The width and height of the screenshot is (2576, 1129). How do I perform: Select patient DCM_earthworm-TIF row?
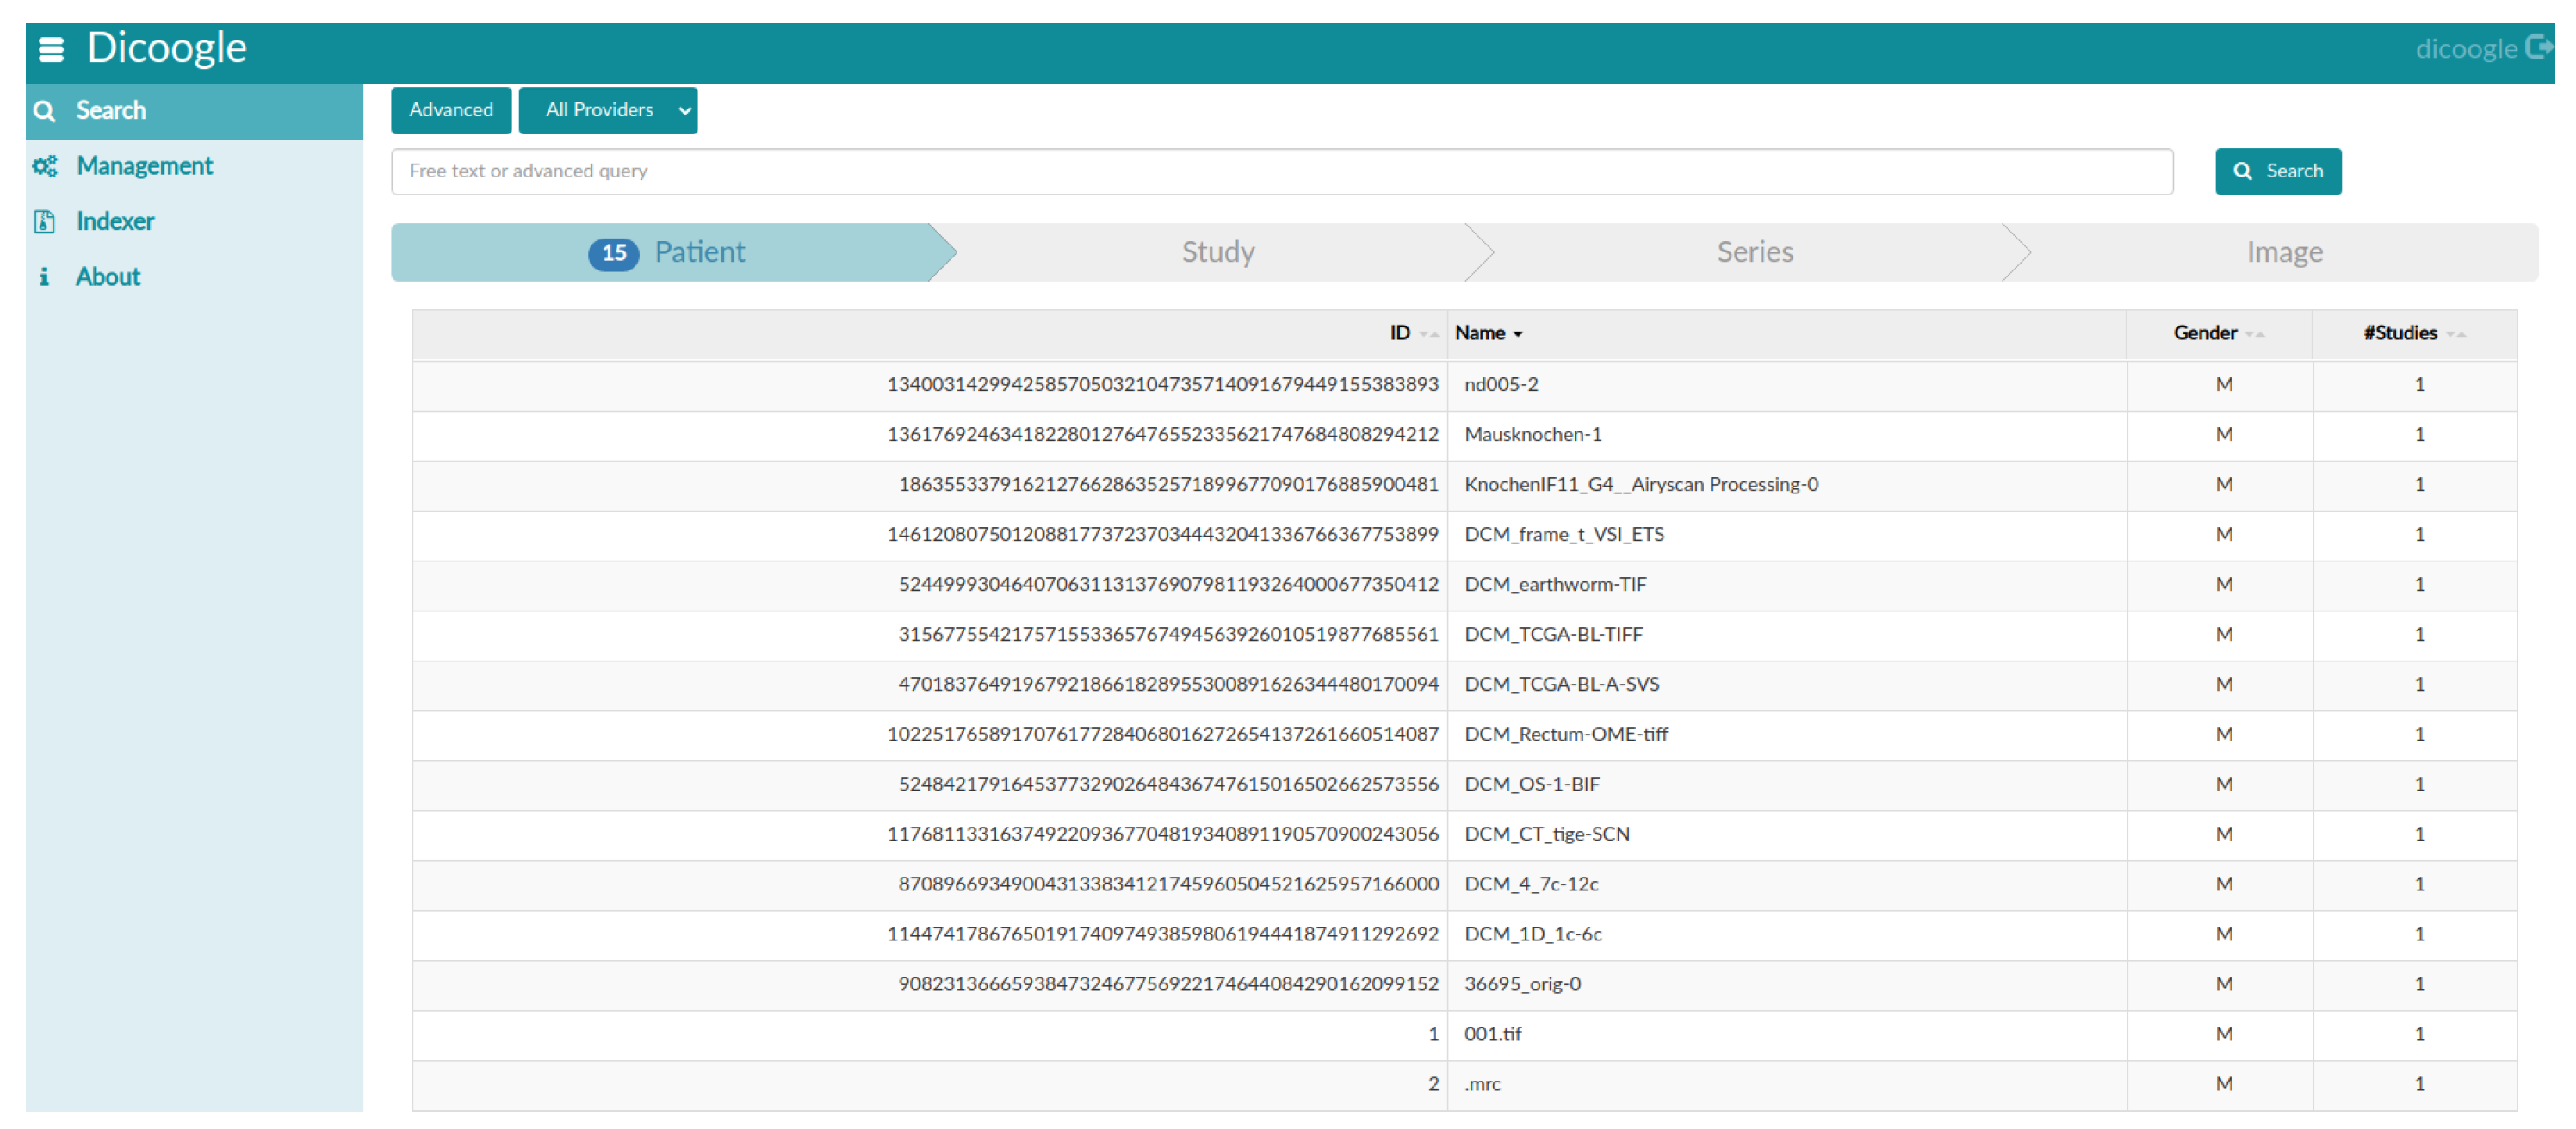pyautogui.click(x=1554, y=584)
